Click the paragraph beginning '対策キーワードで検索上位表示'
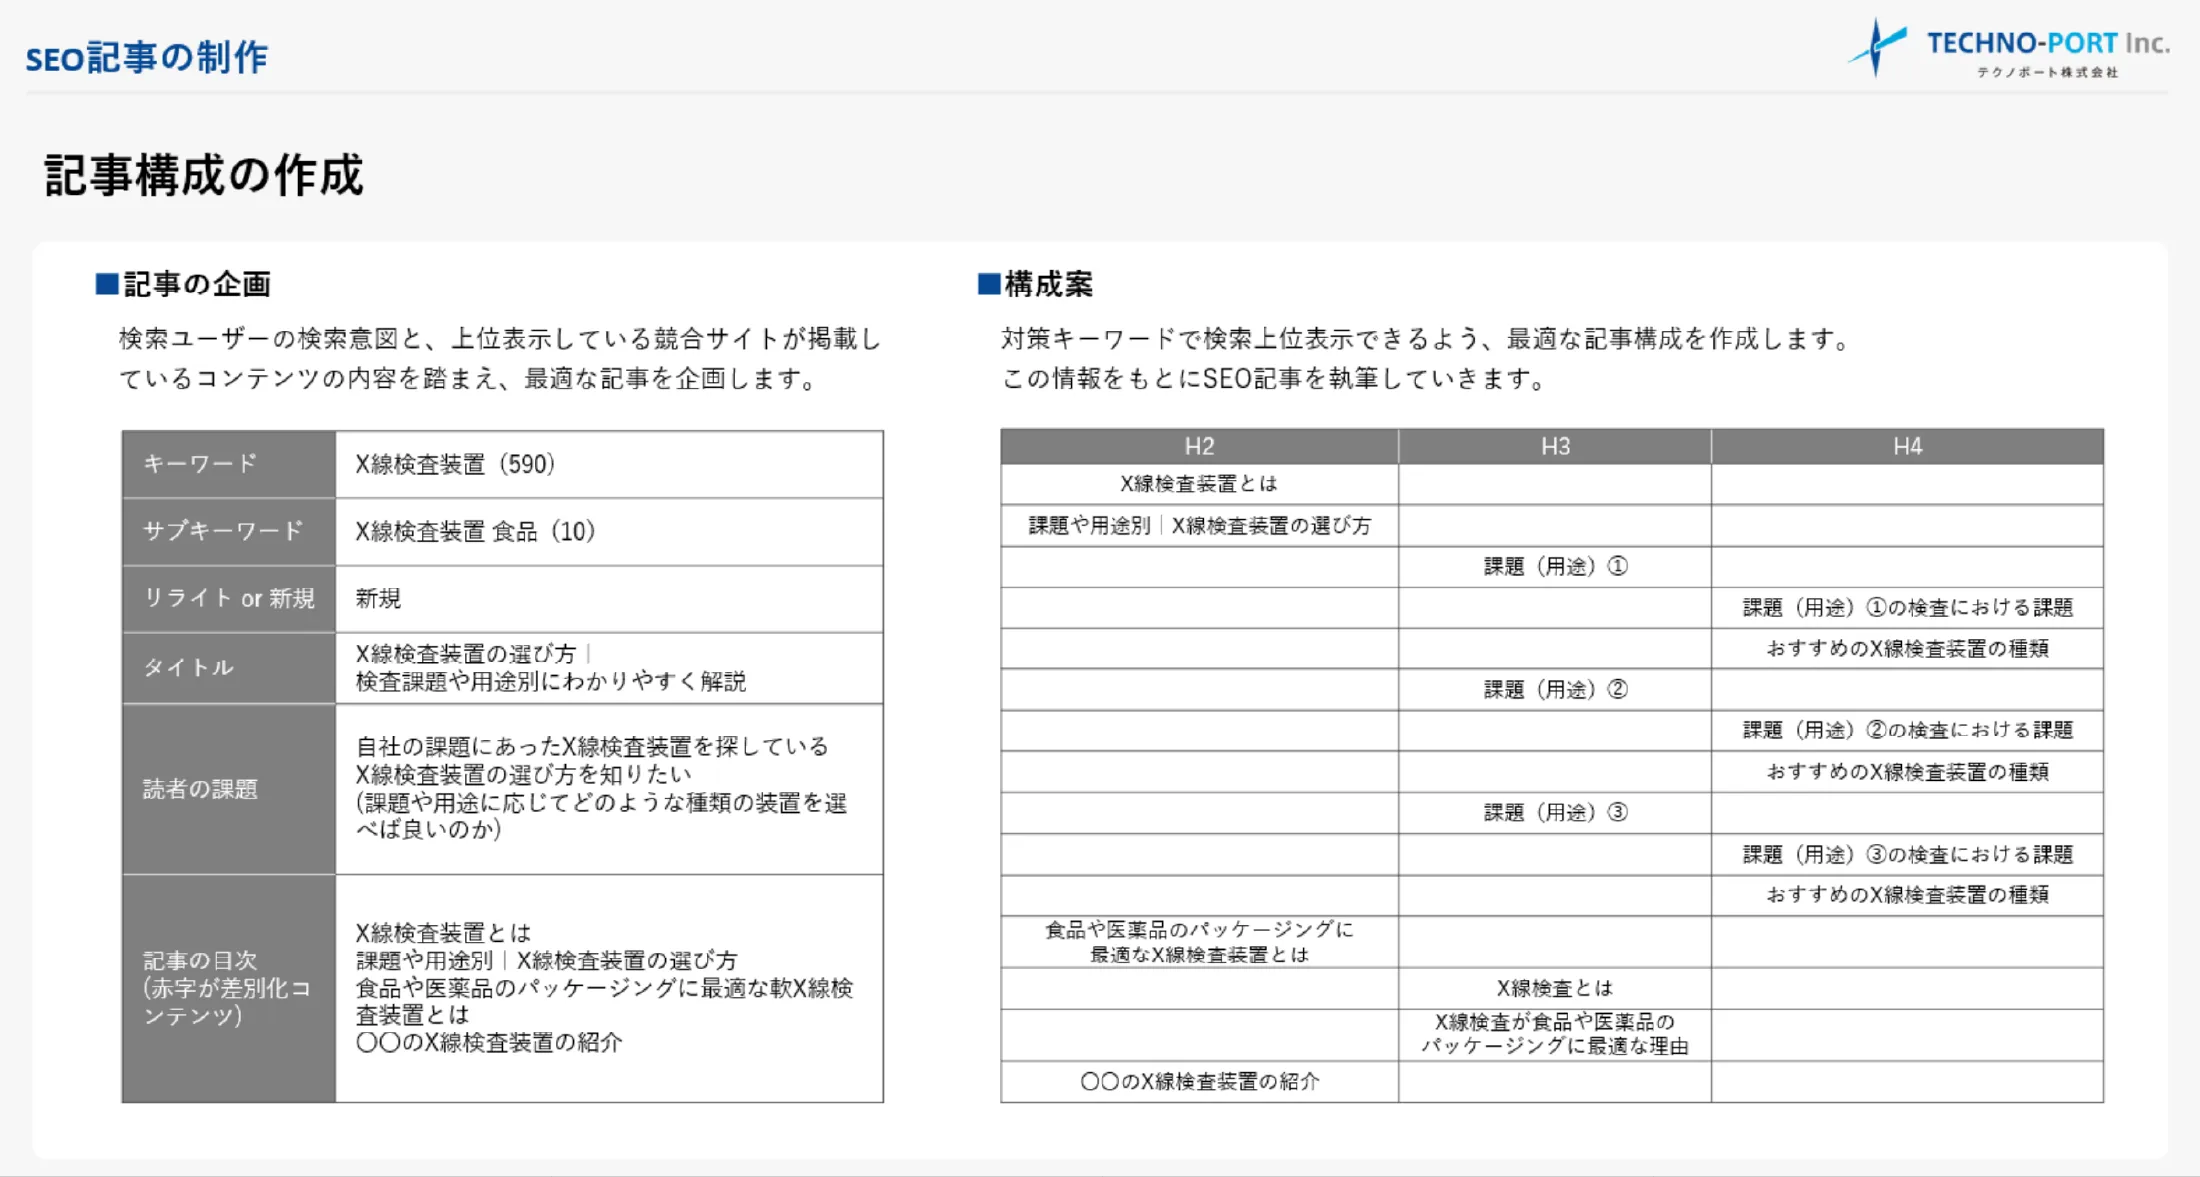The image size is (2200, 1177). tap(1426, 359)
